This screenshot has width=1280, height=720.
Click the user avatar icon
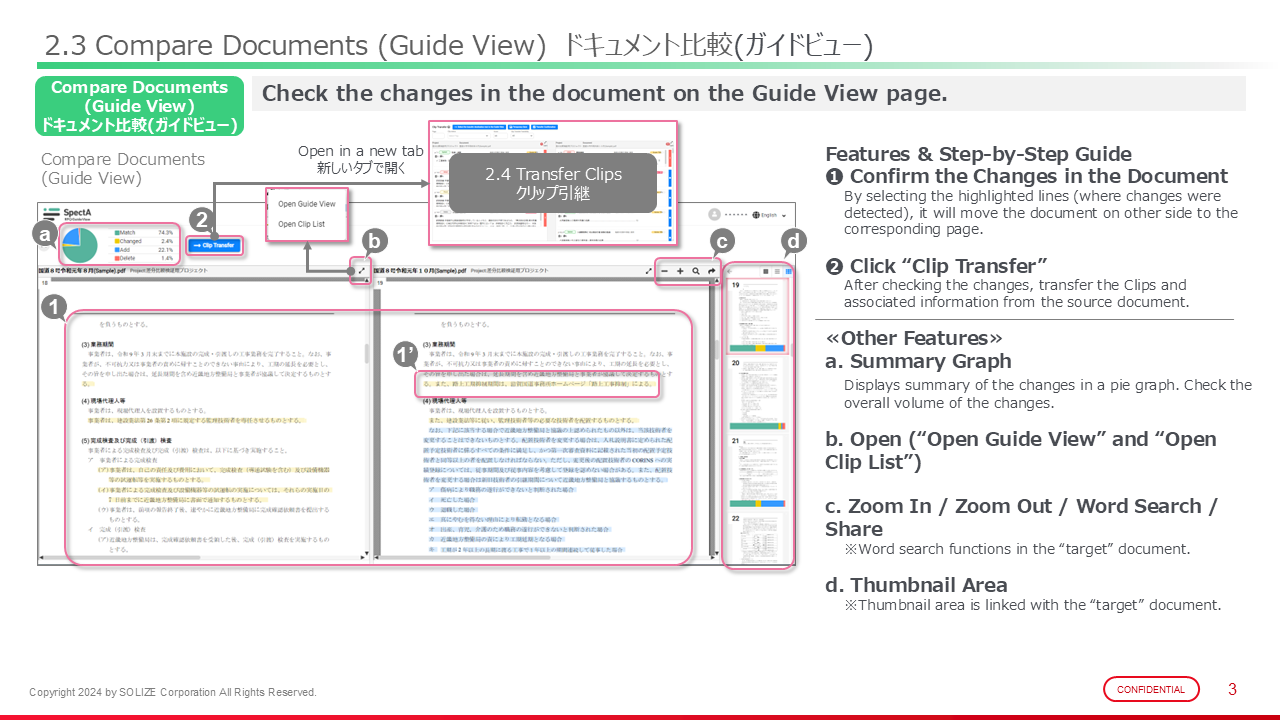(x=714, y=215)
